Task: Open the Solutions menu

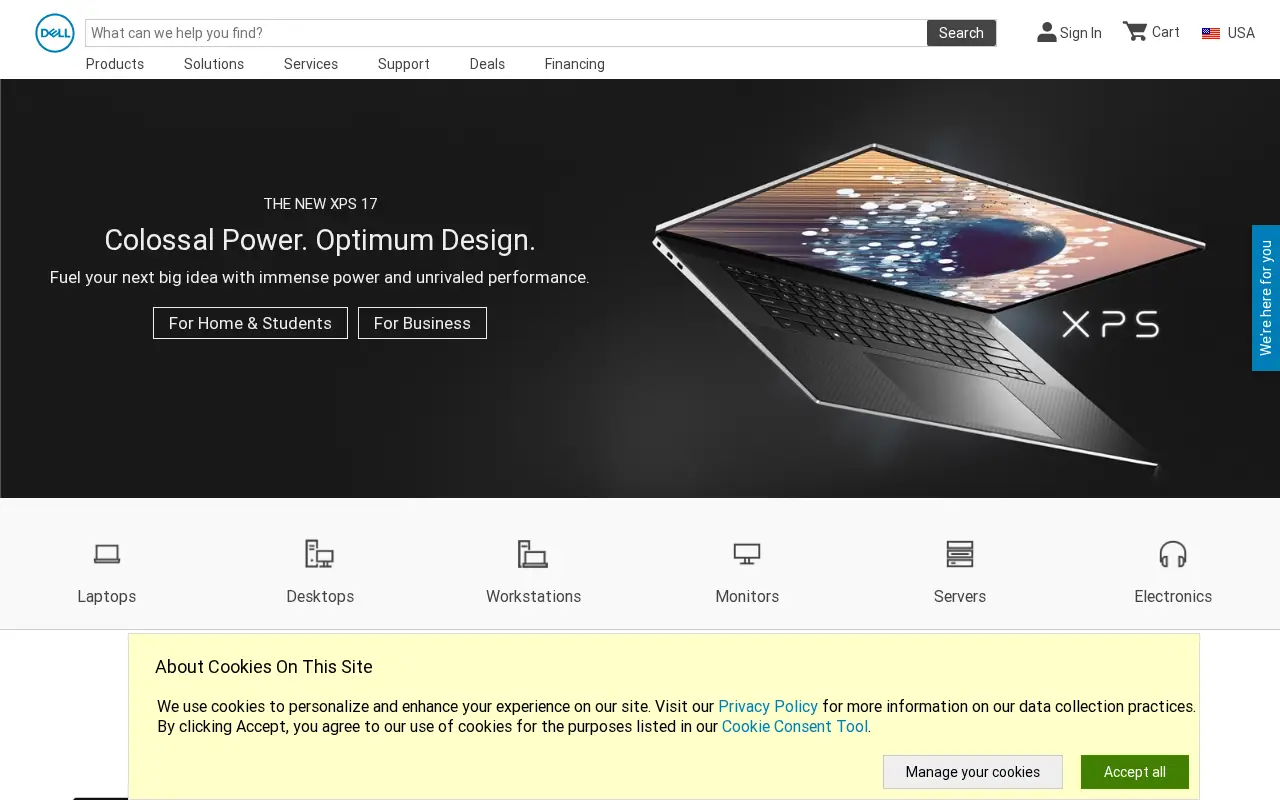Action: (214, 64)
